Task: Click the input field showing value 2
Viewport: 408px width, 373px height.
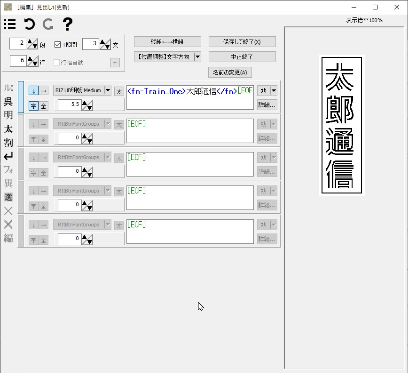Action: [18, 44]
